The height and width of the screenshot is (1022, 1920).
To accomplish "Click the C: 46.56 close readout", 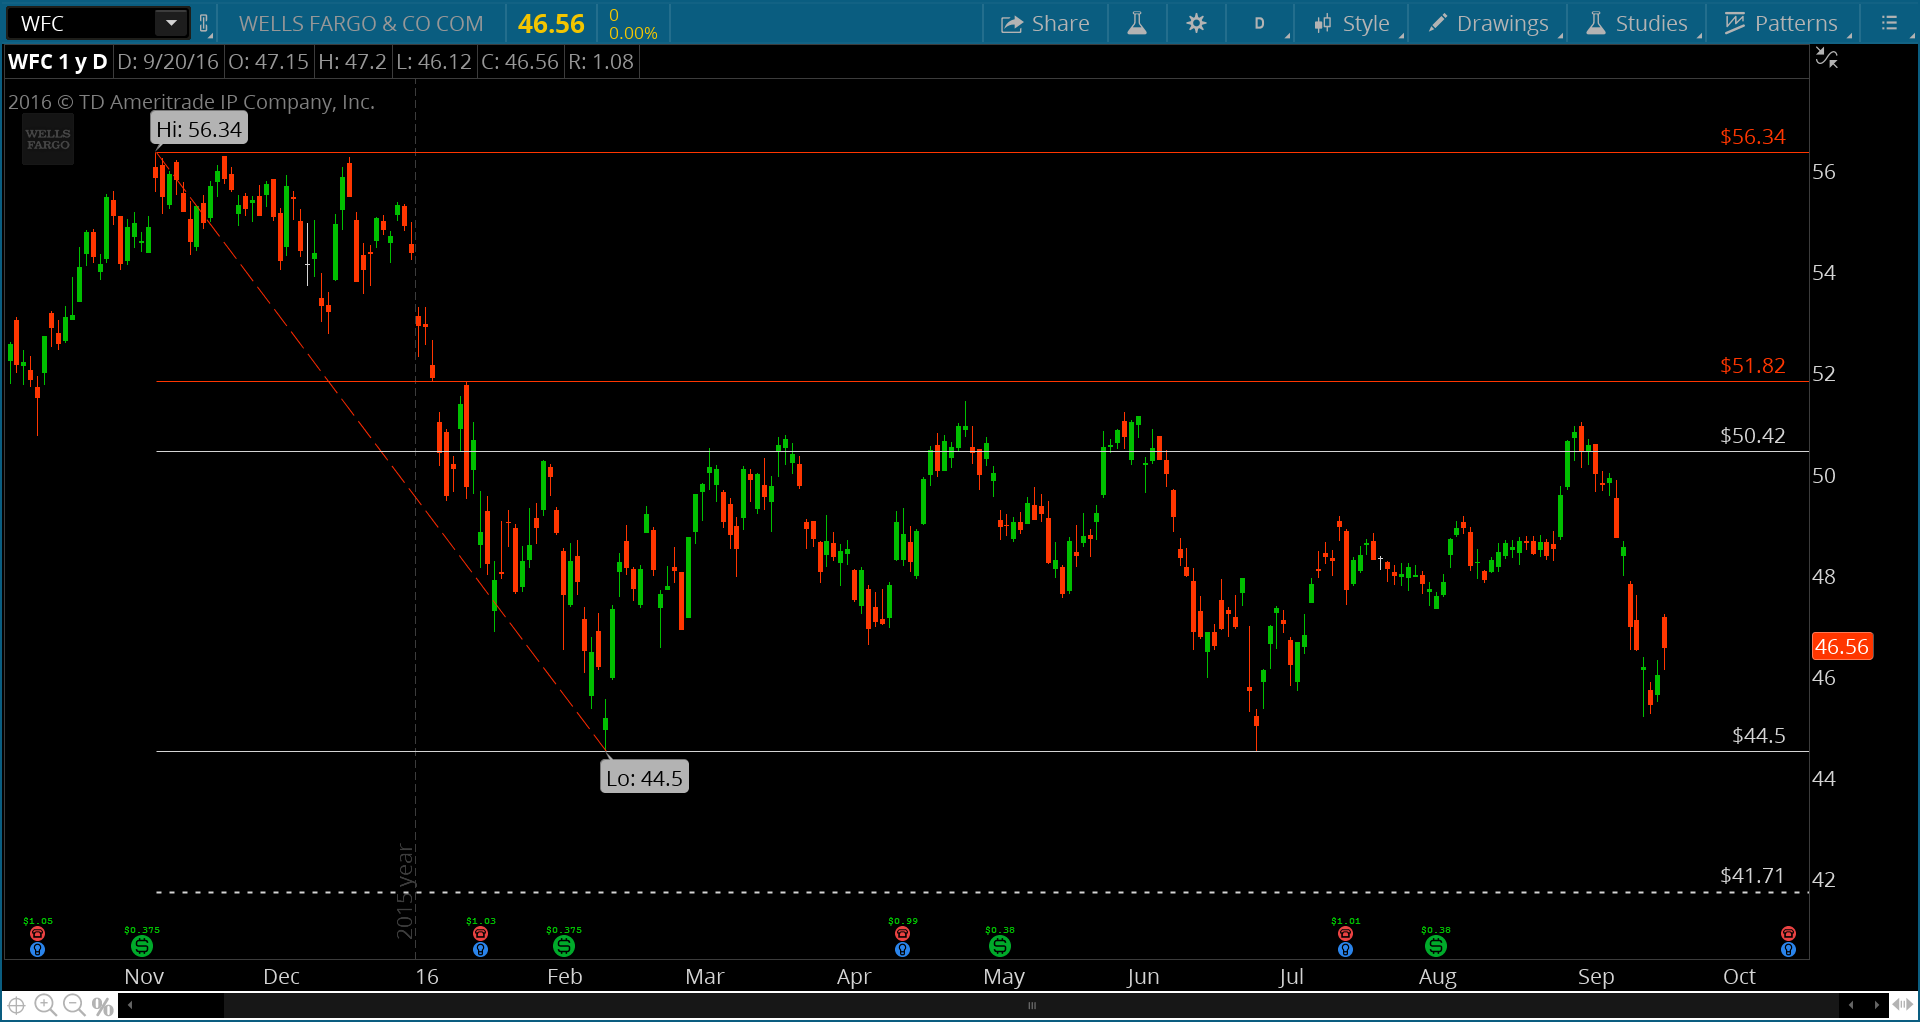I will point(520,62).
